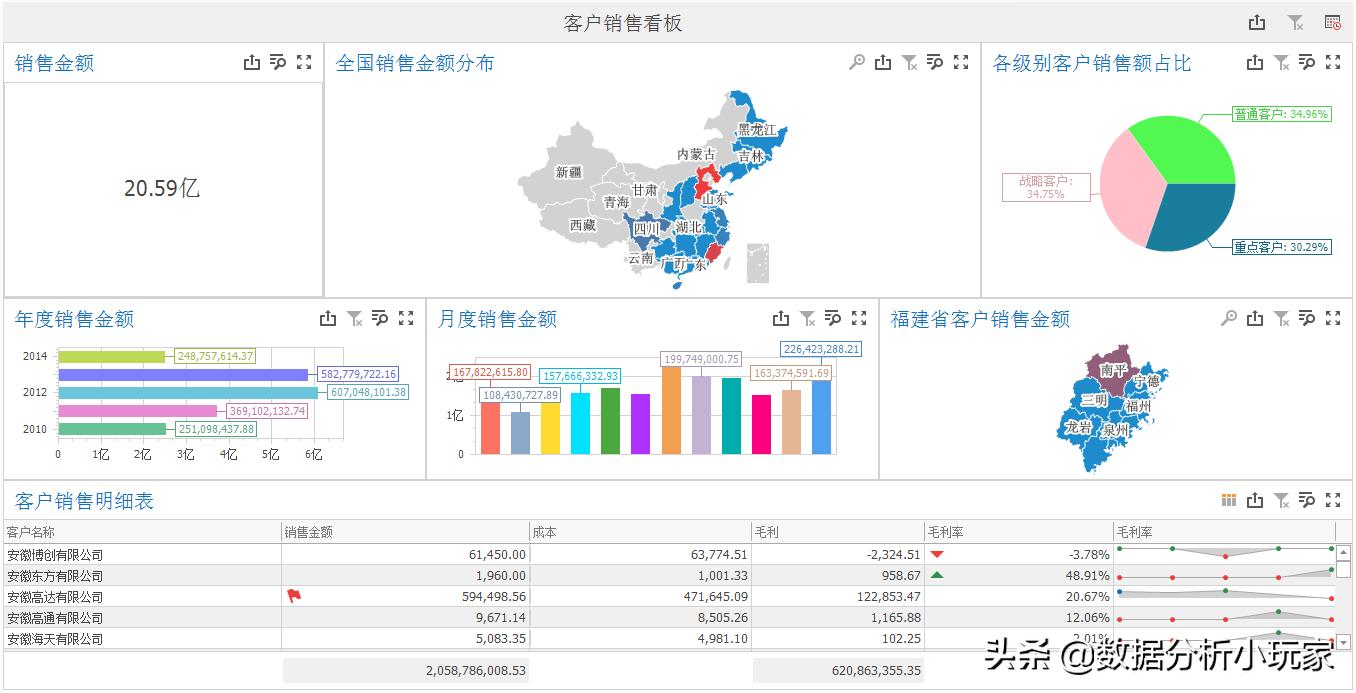Screen dimensions: 1356x693
Task: Expand the 客户销售明细表 panel to fullscreen
Action: (x=1333, y=499)
